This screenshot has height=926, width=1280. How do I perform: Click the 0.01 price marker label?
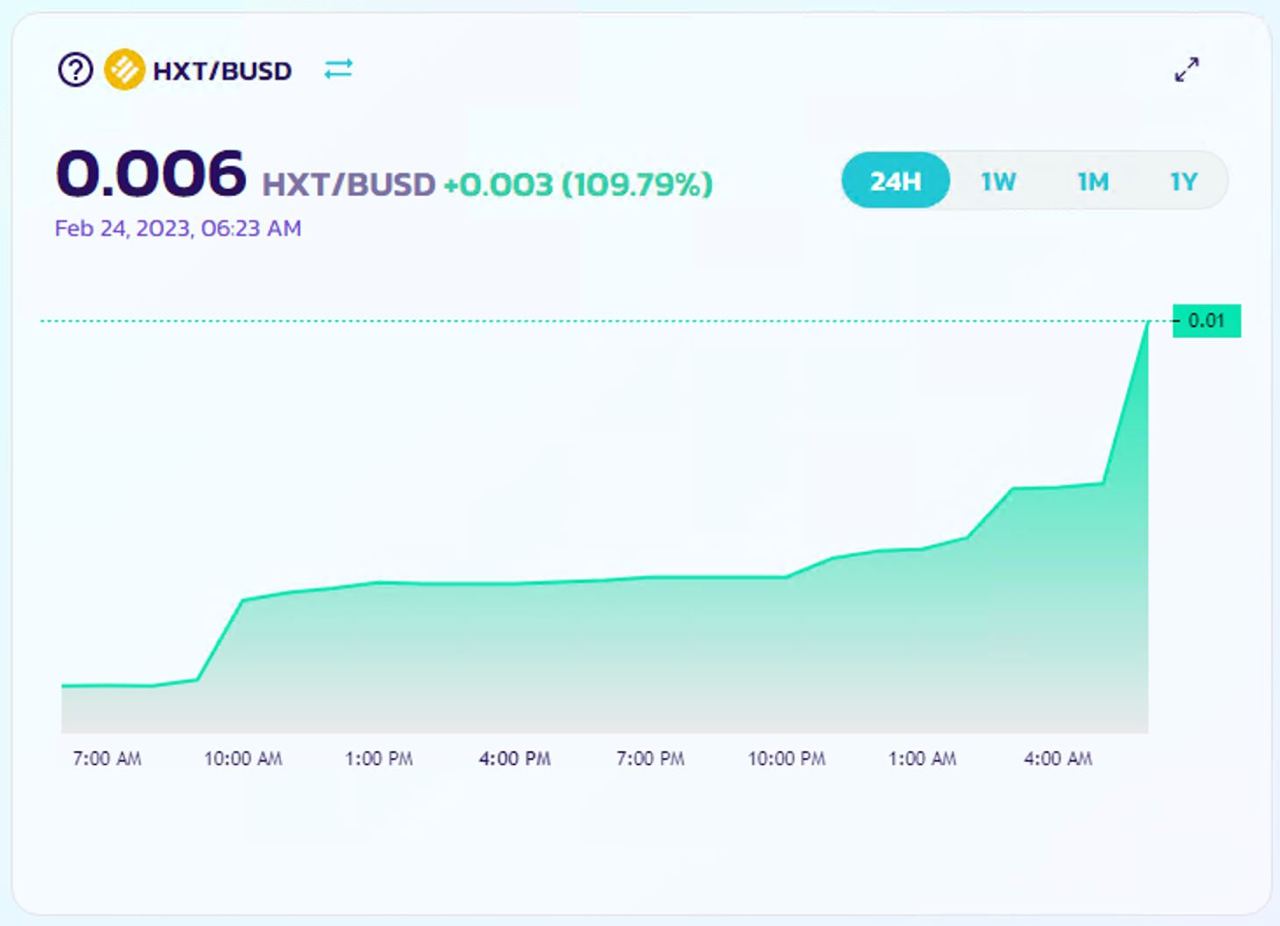1207,321
